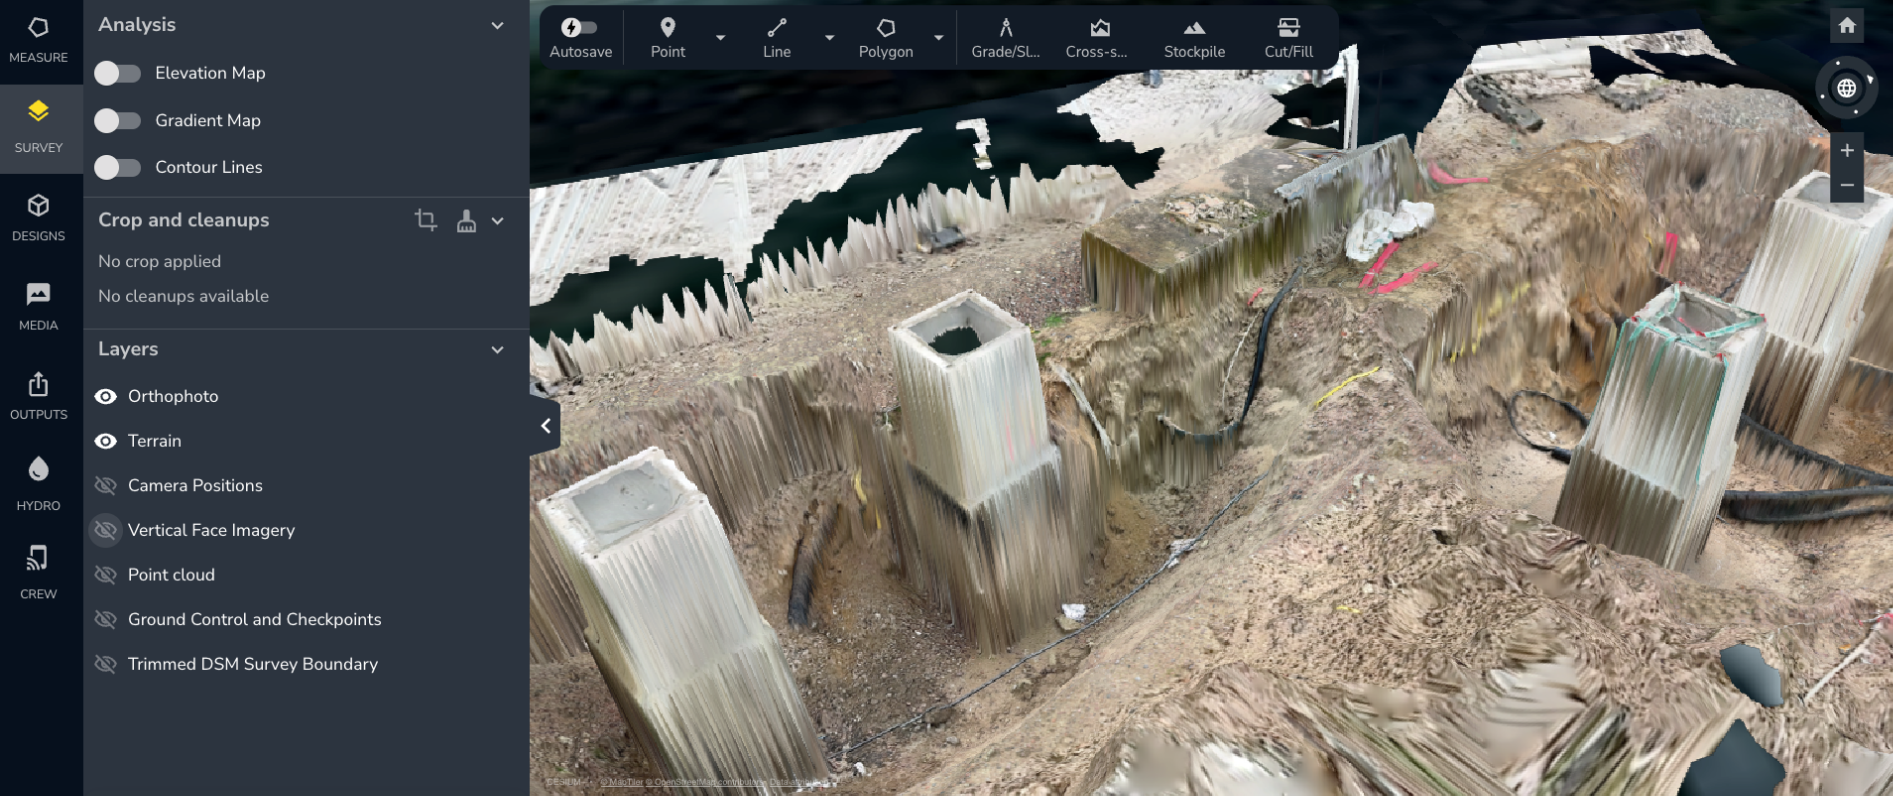The width and height of the screenshot is (1893, 796).
Task: Enable the Contour Lines toggle
Action: [117, 167]
